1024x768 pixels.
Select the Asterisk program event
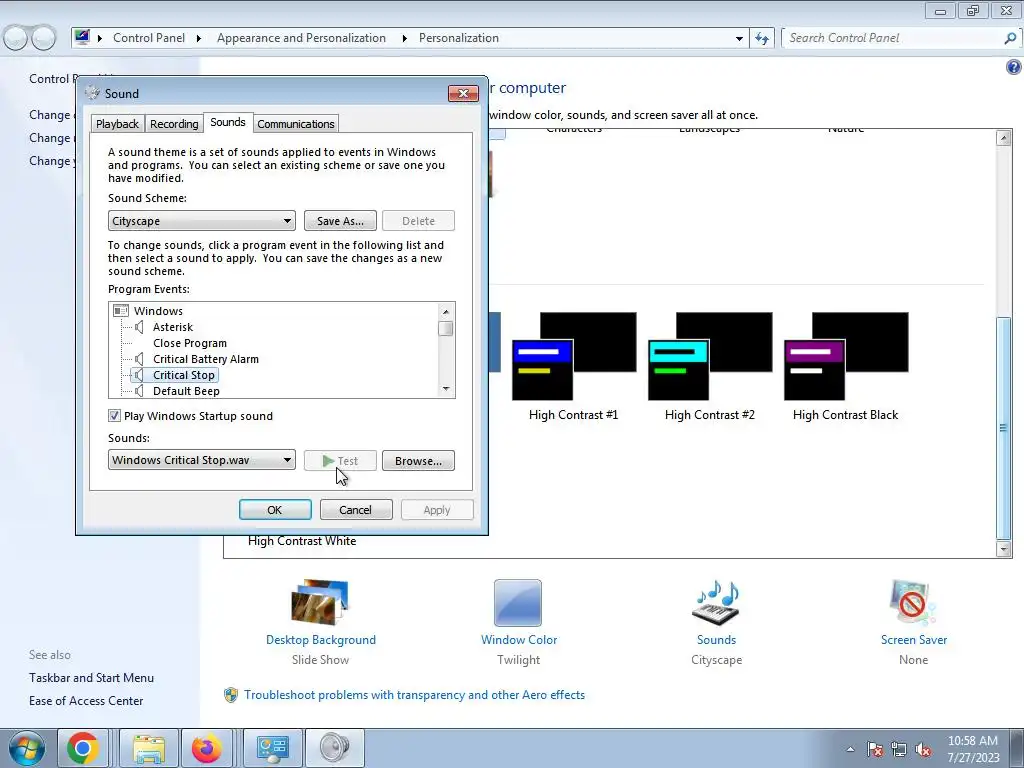pos(173,327)
